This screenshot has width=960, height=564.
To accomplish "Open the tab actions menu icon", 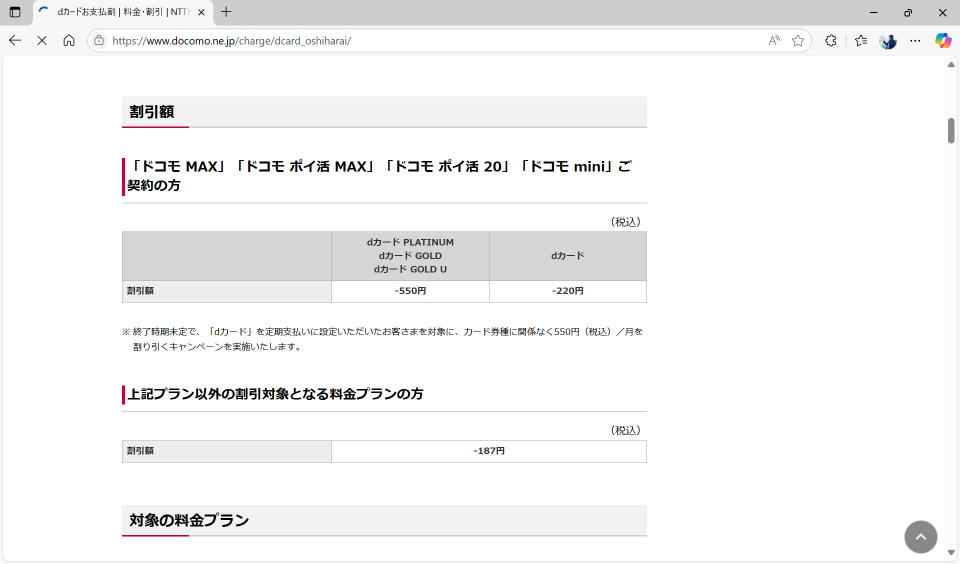I will [15, 12].
